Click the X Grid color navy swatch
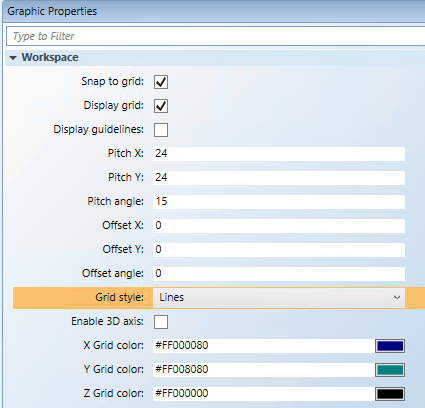Screen dimensions: 425x408 [x=390, y=346]
